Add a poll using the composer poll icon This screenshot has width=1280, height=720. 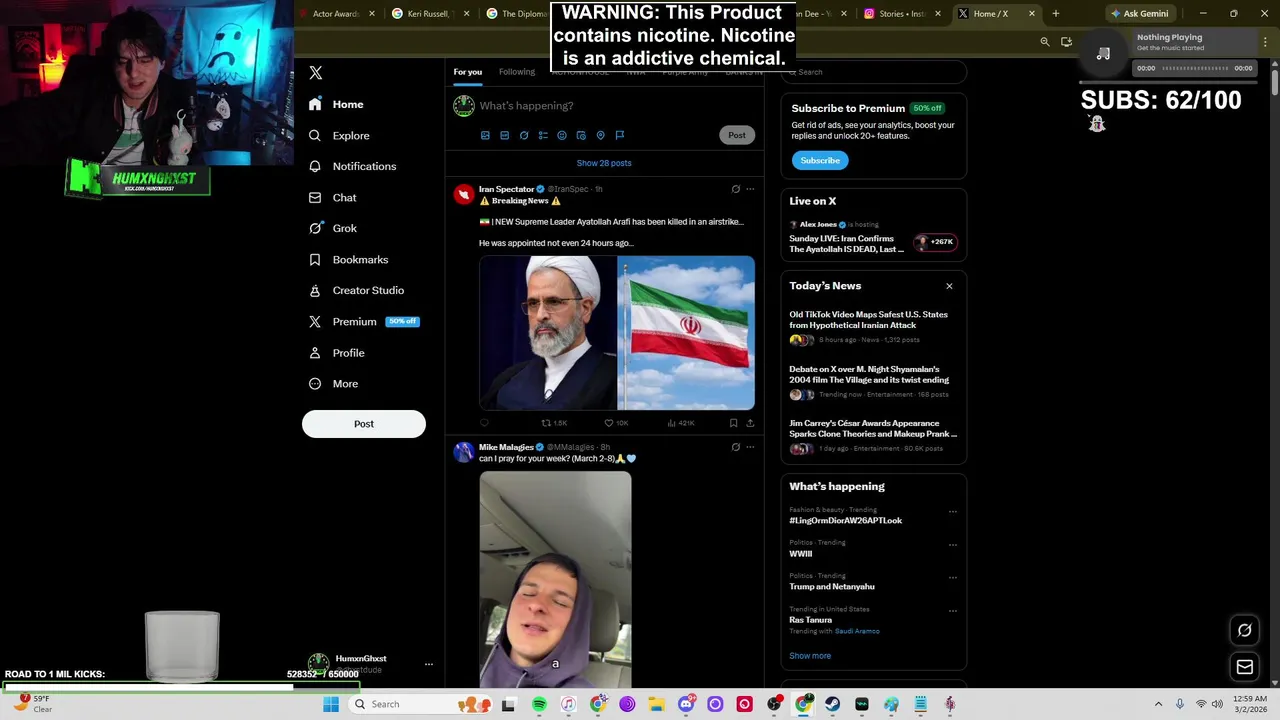point(543,135)
